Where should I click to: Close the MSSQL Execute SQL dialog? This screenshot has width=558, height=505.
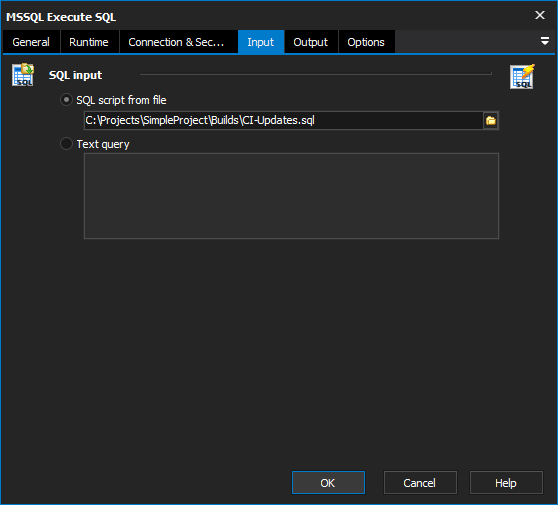[540, 15]
